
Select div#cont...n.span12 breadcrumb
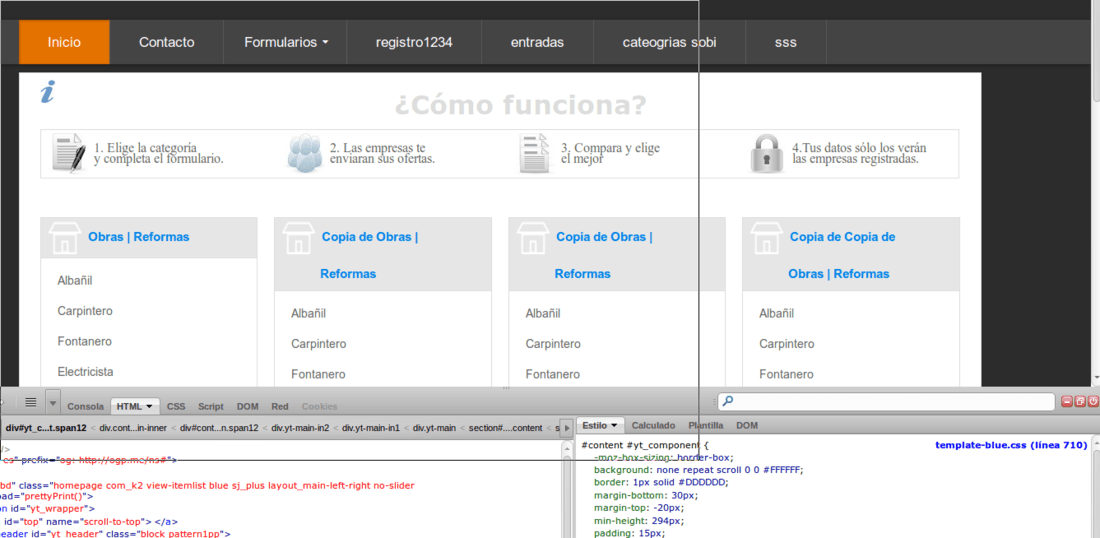220,427
